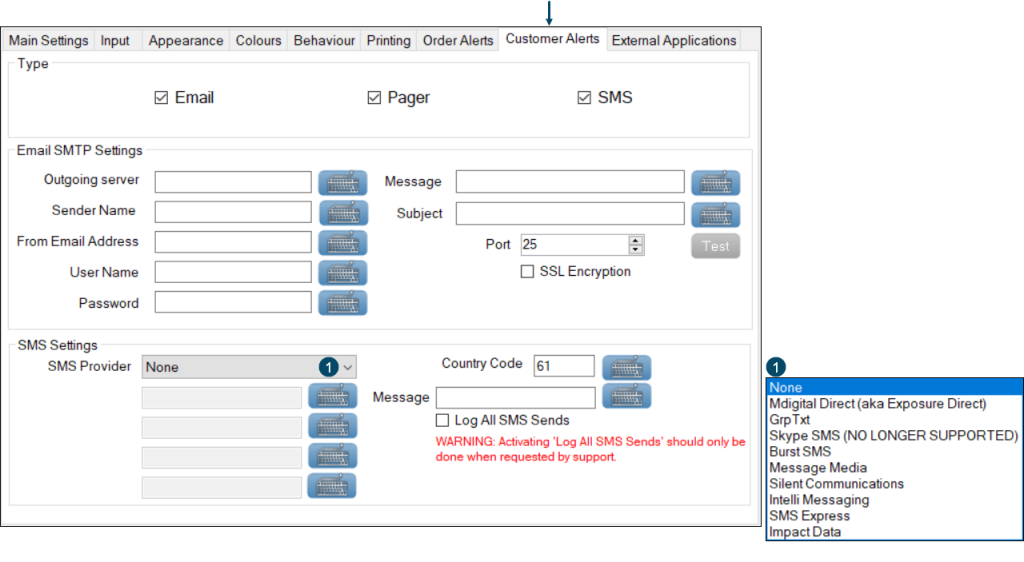Uncheck the Email alert type checkbox

pyautogui.click(x=161, y=98)
